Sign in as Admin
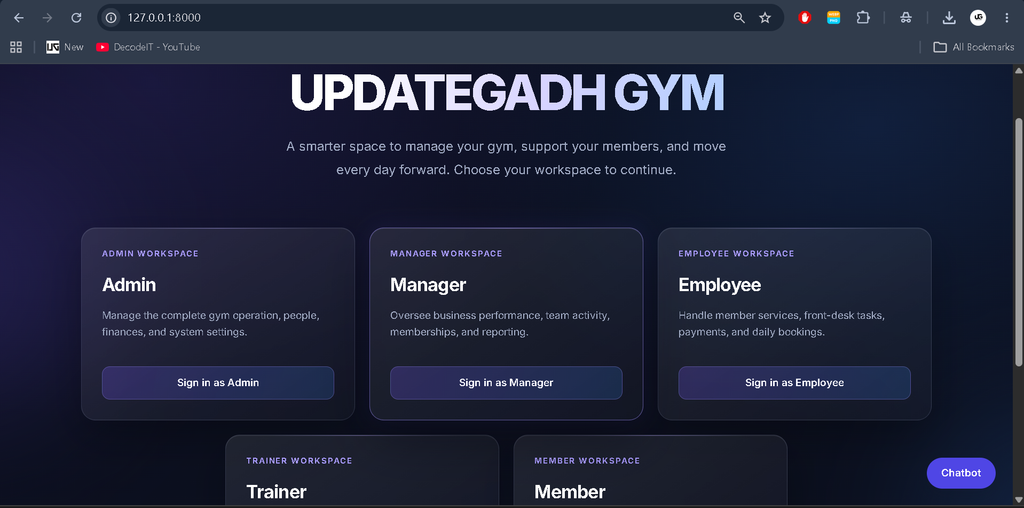 coord(217,383)
